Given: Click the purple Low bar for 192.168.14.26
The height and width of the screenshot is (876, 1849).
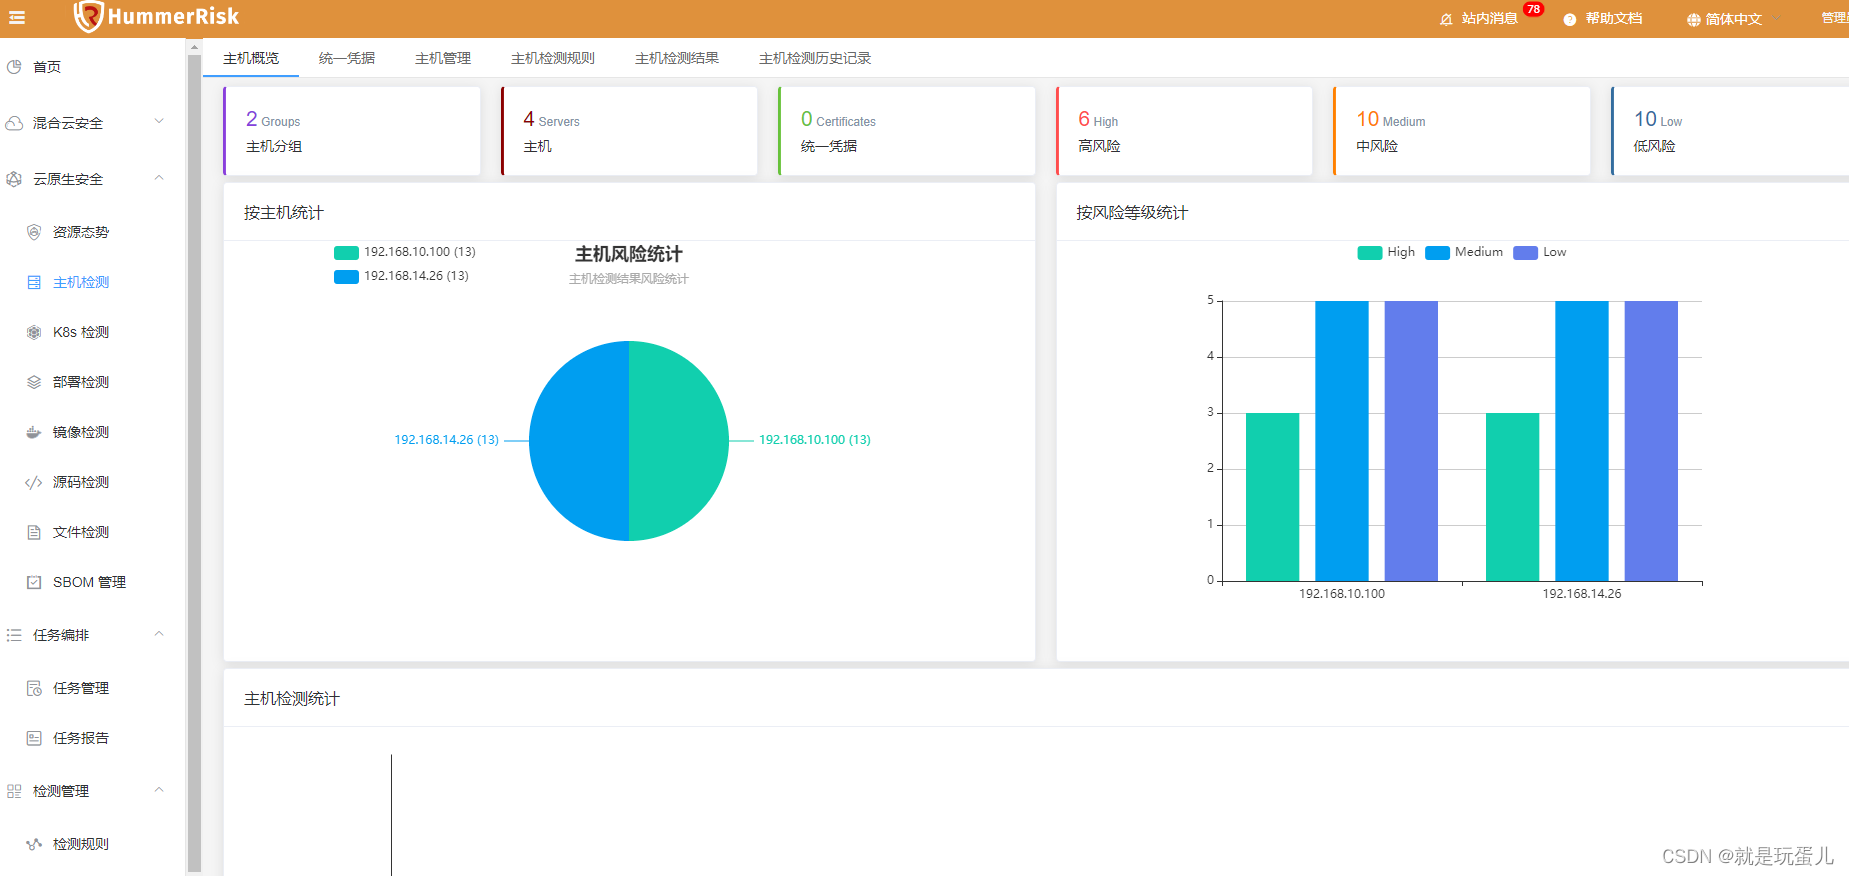Looking at the screenshot, I should tap(1651, 441).
